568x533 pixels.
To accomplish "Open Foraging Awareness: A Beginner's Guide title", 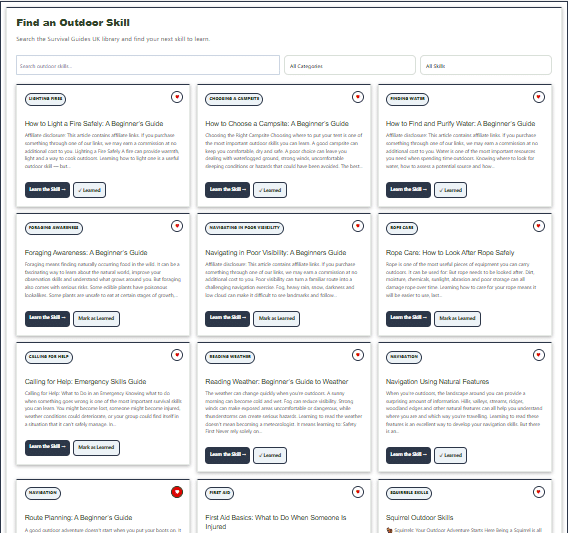I will click(86, 253).
